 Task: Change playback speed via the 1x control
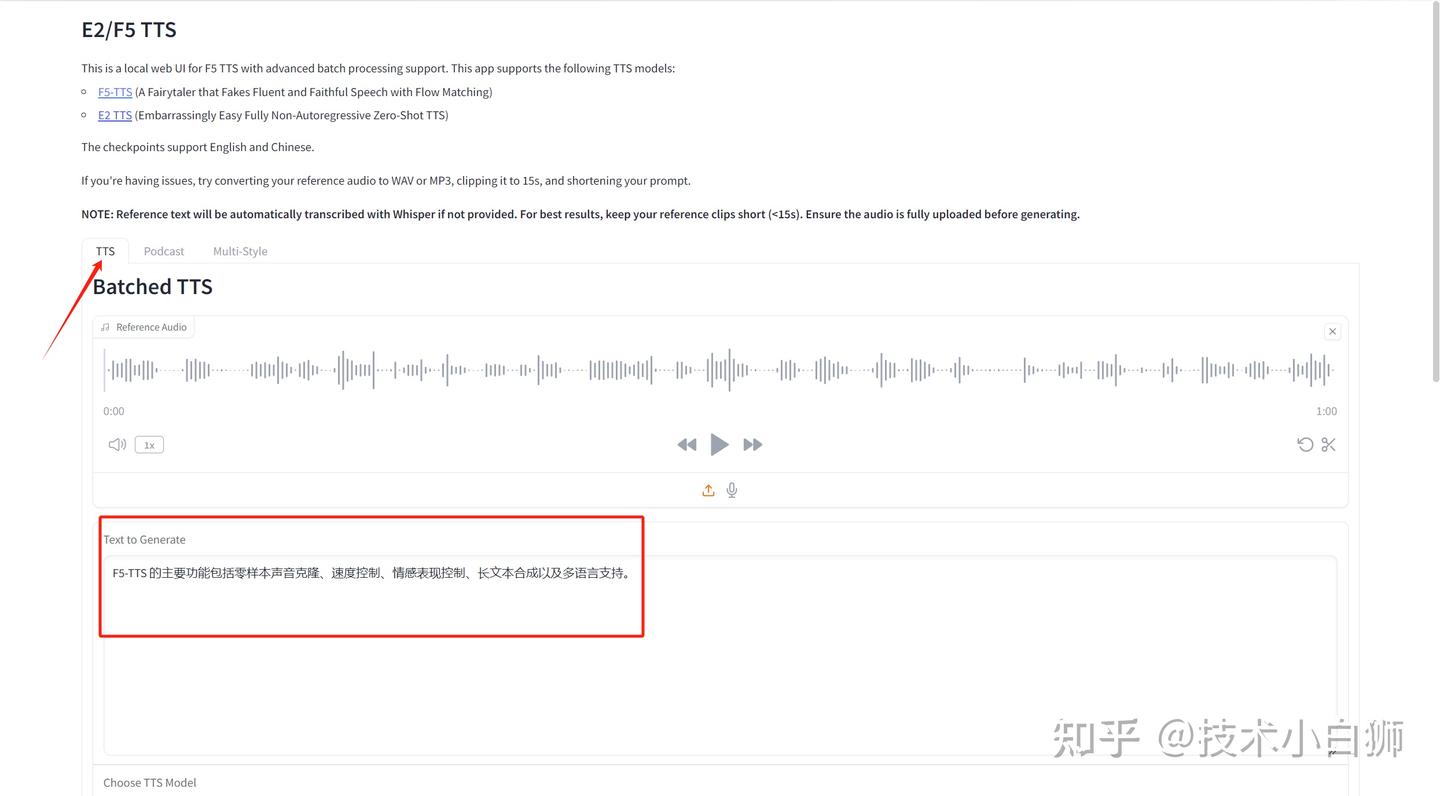click(148, 444)
